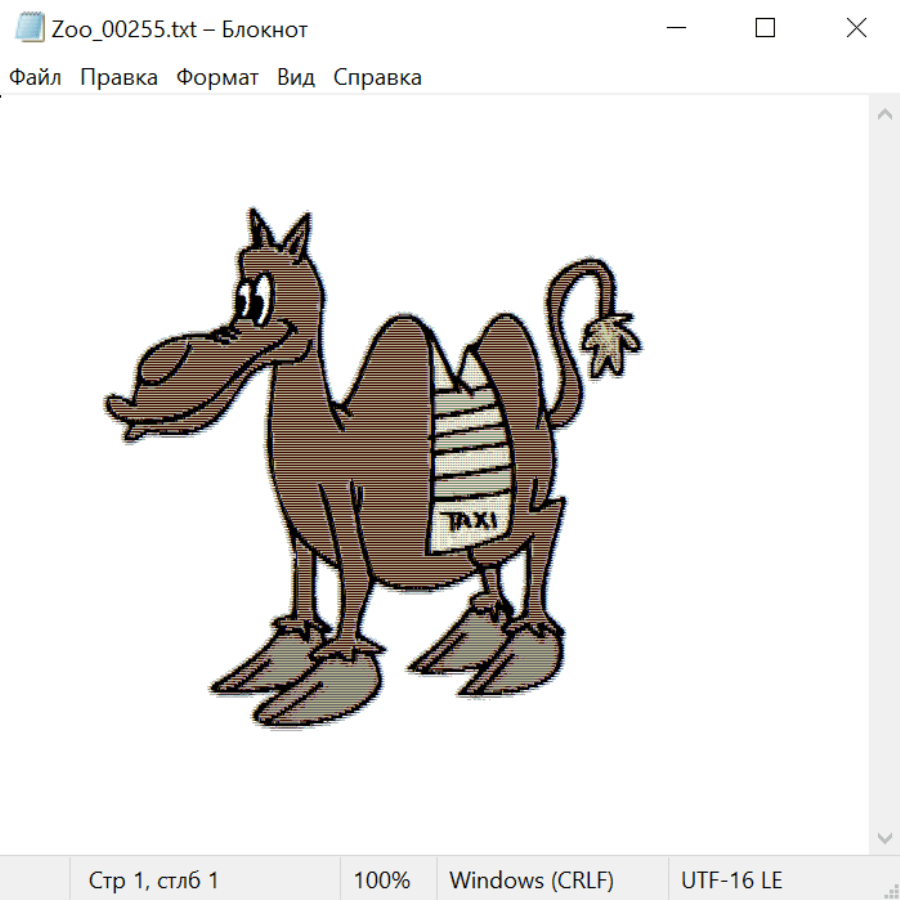
Task: Click the TAXI sign on the camel
Action: pyautogui.click(x=471, y=521)
